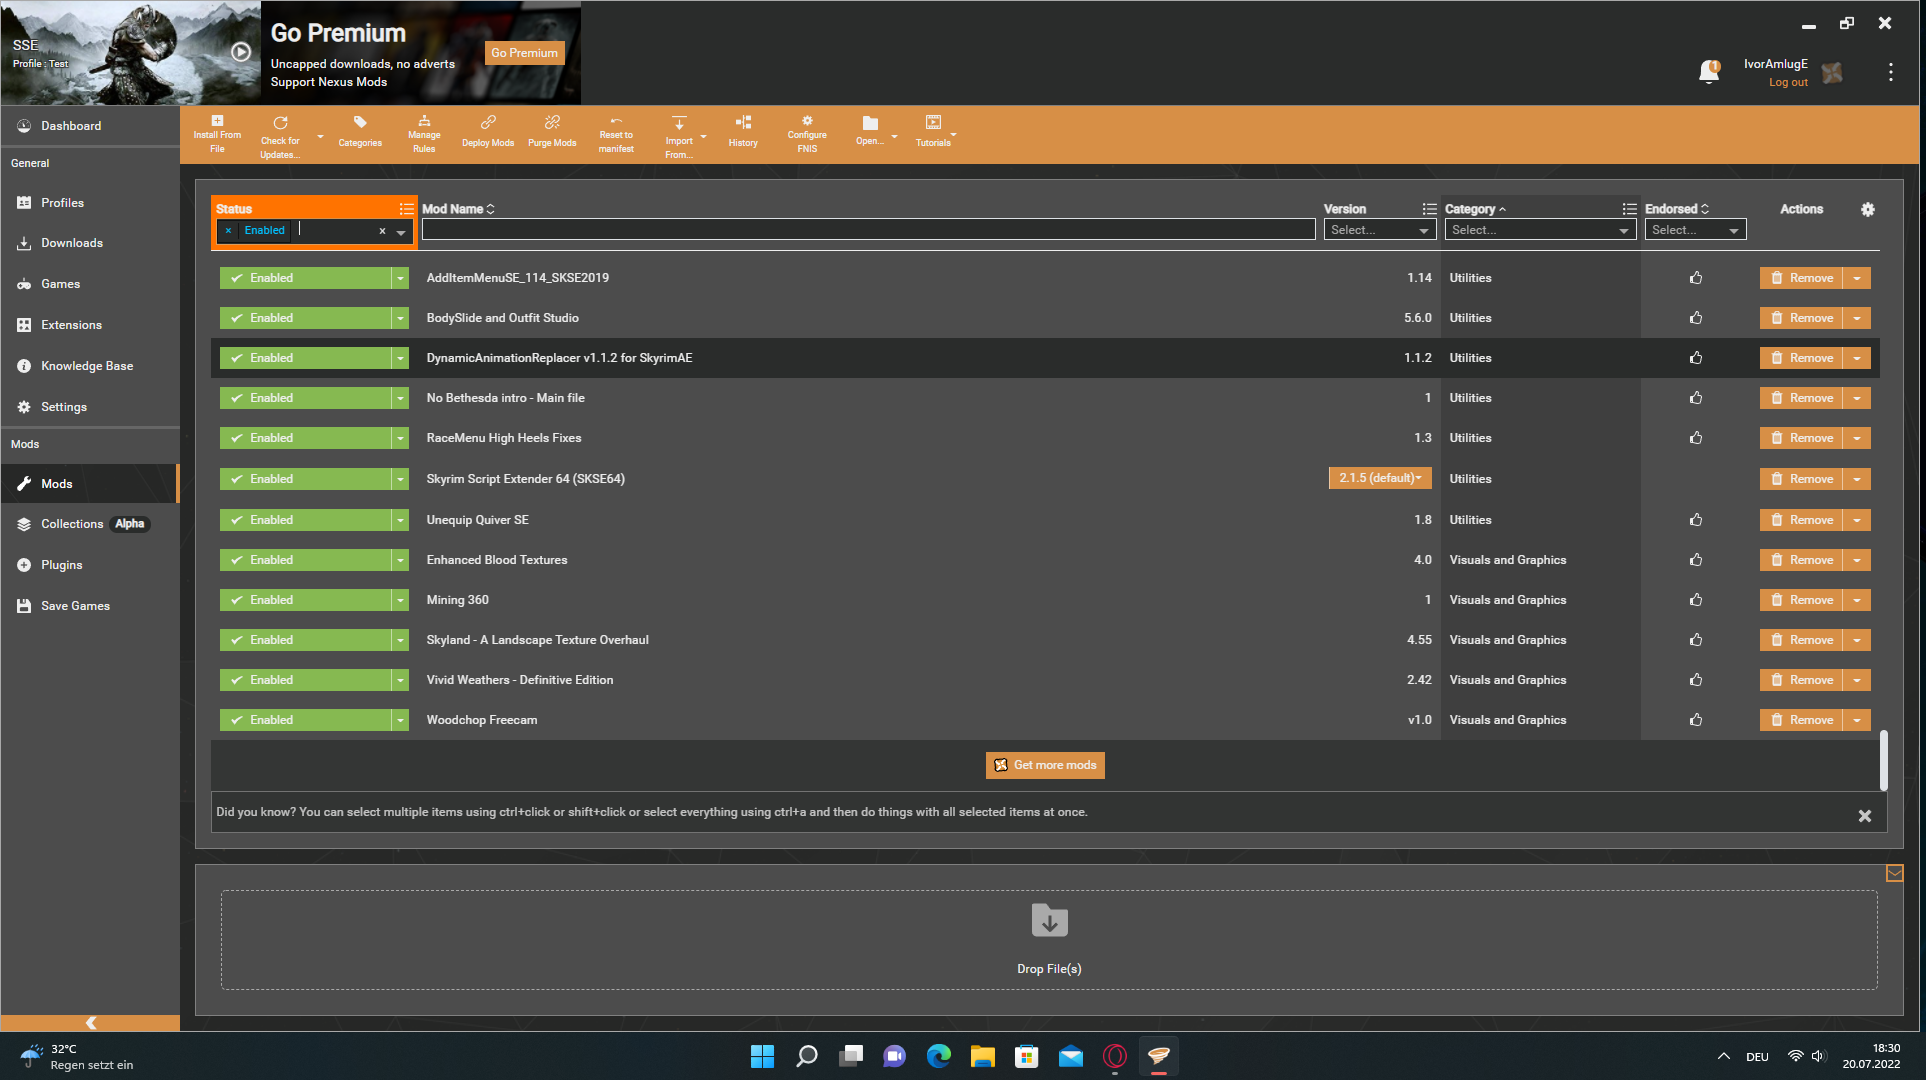Toggle Enabled status for Woodchop Freecam
1926x1080 pixels.
pos(305,720)
